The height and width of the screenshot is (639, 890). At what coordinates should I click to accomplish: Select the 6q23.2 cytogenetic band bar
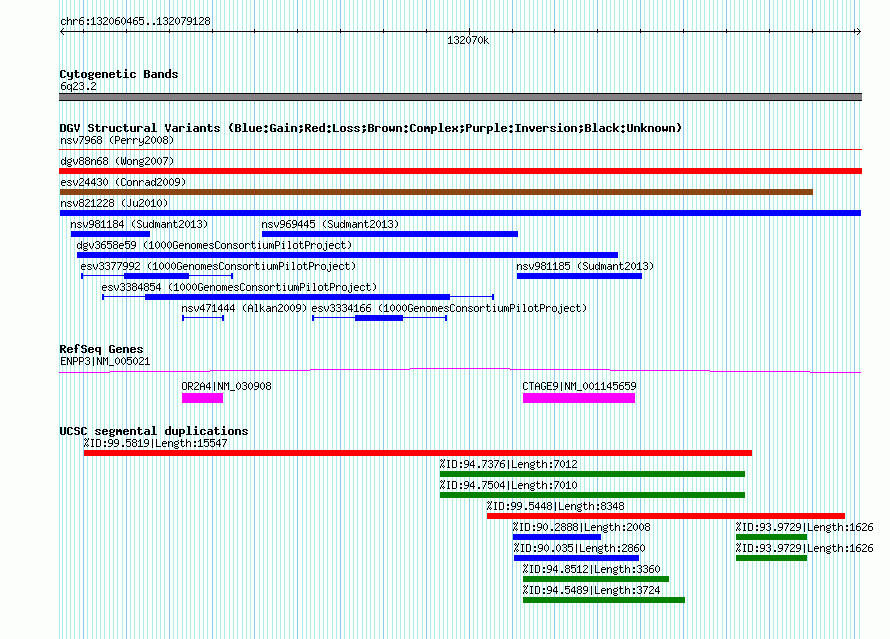click(x=460, y=97)
